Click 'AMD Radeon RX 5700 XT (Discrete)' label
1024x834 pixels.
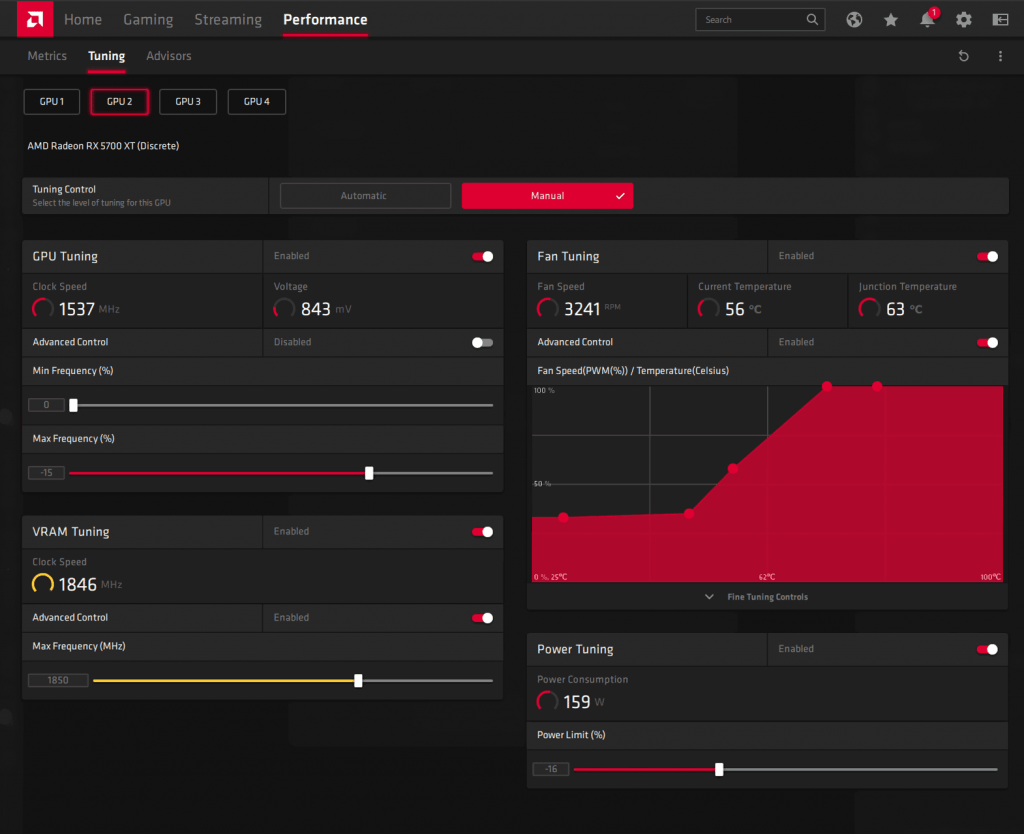(x=103, y=146)
